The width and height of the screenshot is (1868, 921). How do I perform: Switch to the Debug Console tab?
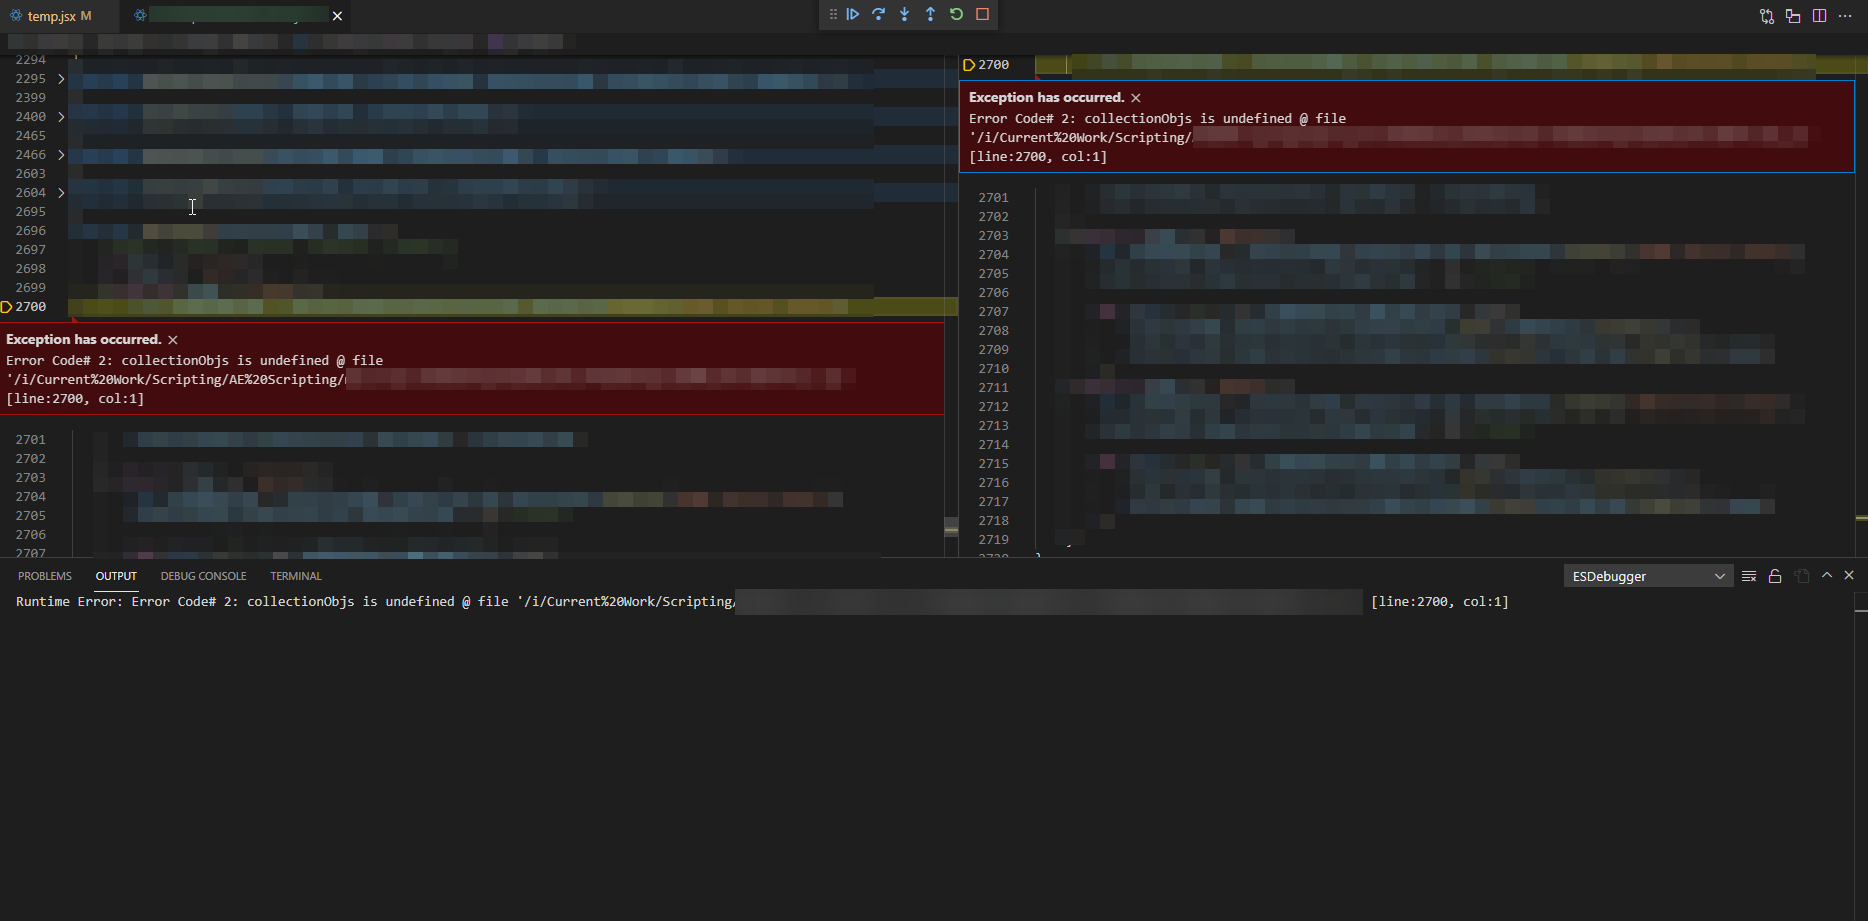point(203,575)
